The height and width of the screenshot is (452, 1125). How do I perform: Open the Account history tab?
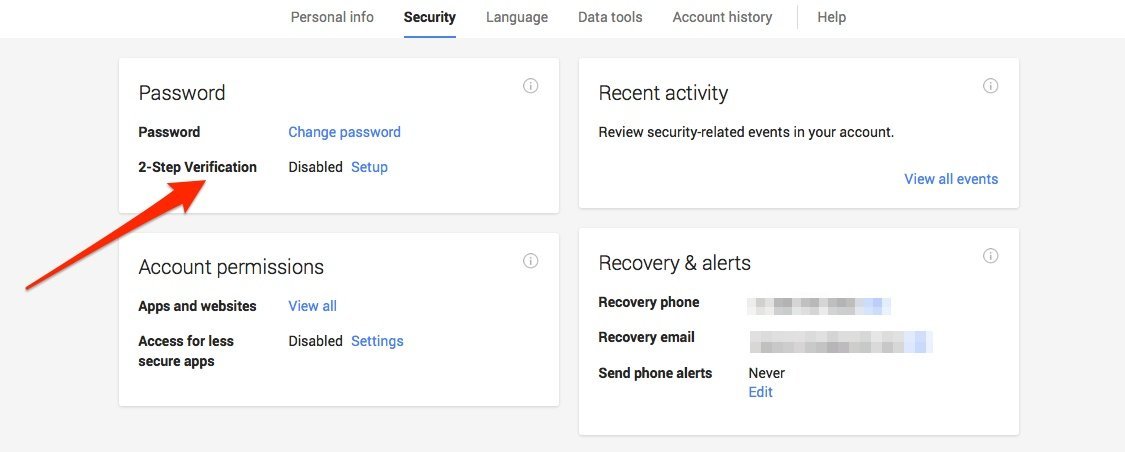722,17
